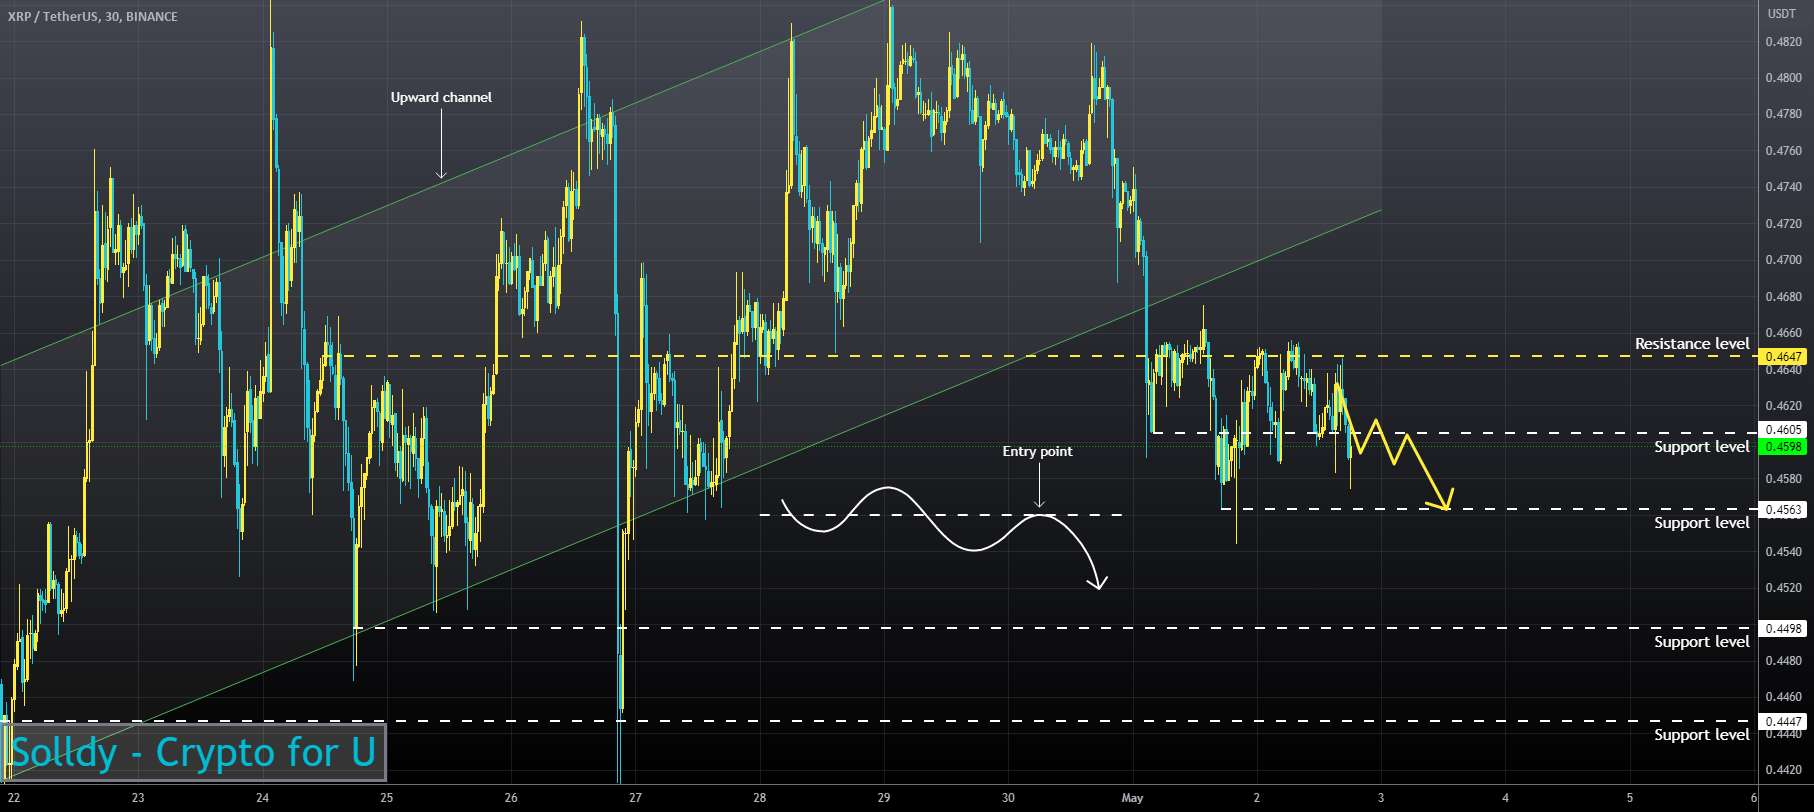The image size is (1814, 812).
Task: Click the USDT currency label above the price axis
Action: (1781, 14)
